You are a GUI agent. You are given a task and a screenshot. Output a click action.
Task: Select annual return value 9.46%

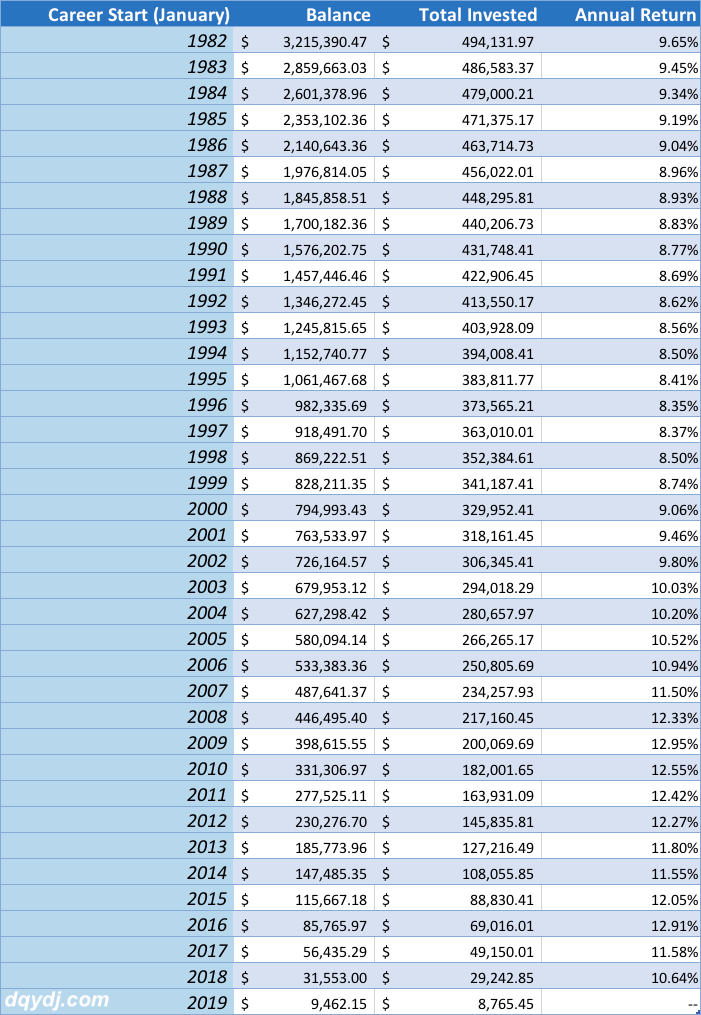(621, 535)
